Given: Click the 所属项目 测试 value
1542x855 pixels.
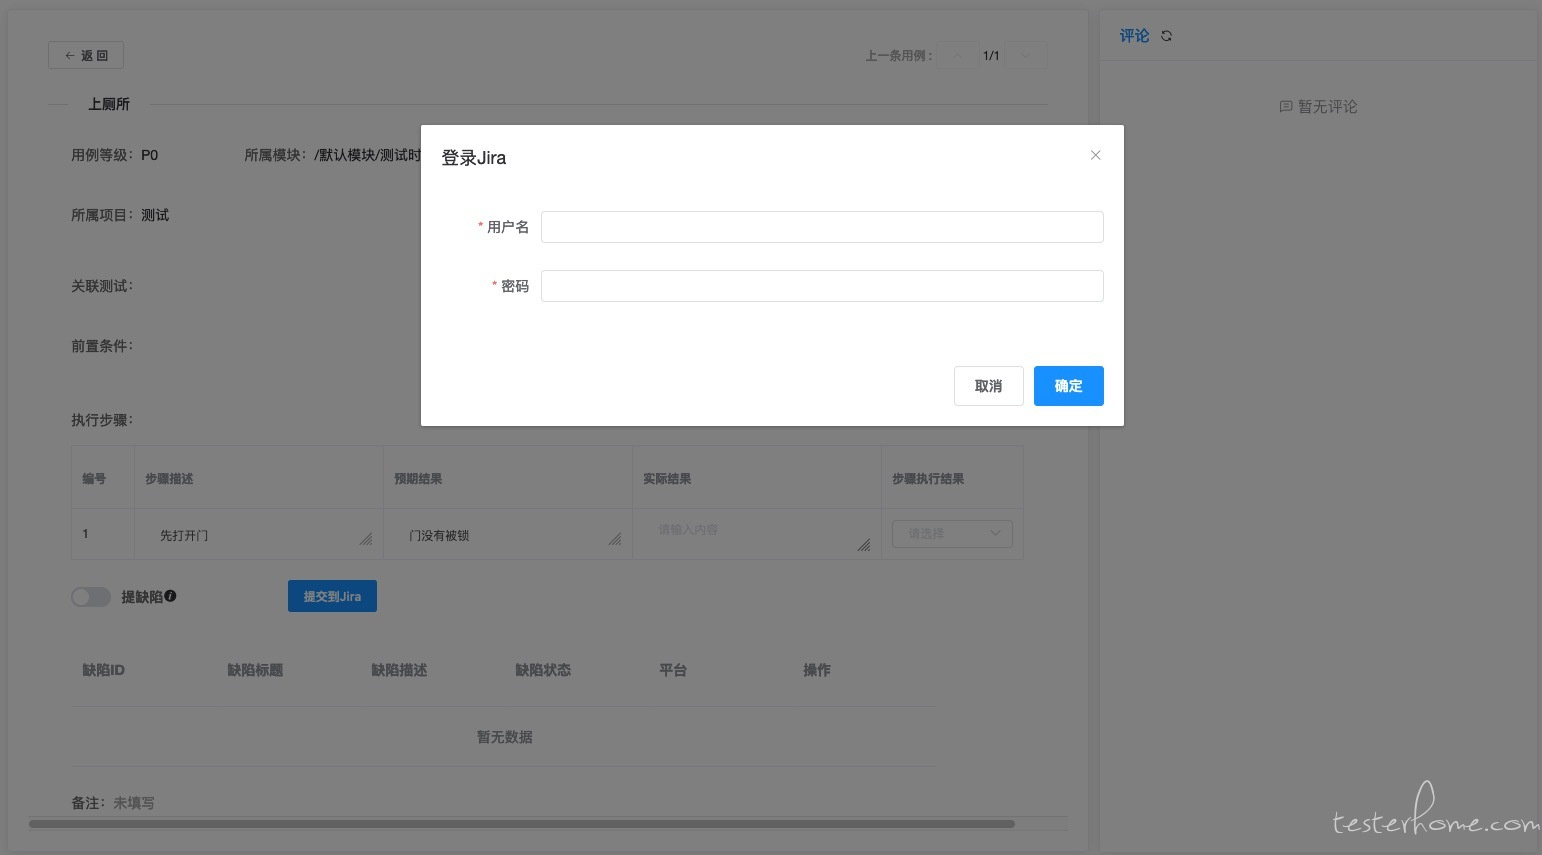Looking at the screenshot, I should coord(155,215).
